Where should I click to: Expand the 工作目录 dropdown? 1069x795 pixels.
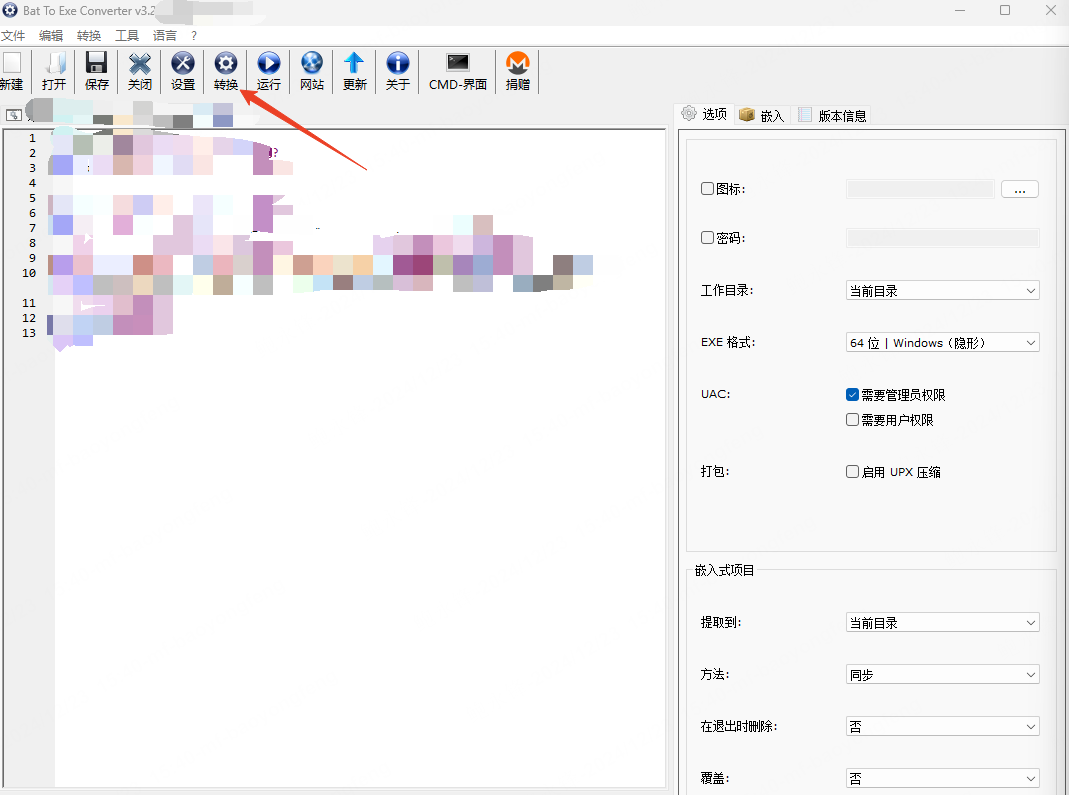pos(943,290)
